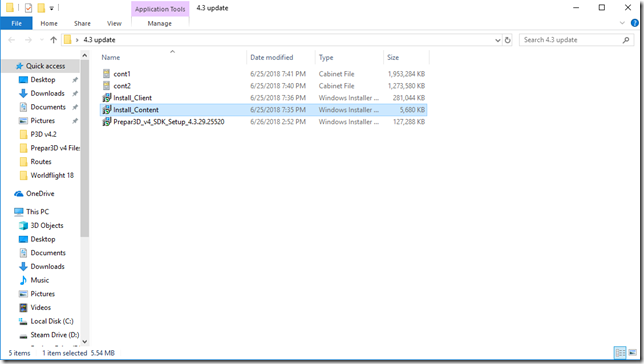Open Pictures under This PC

(43, 294)
